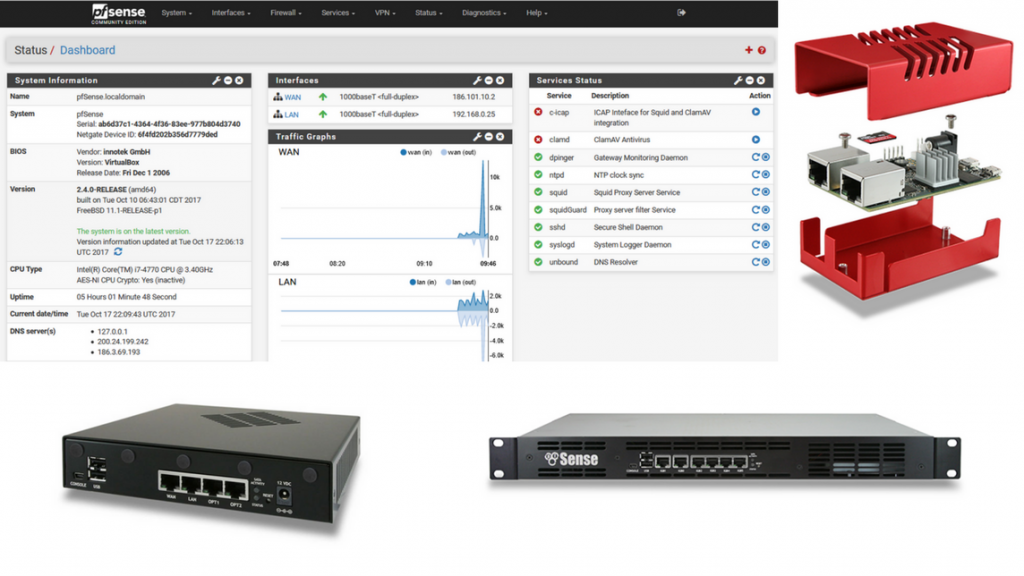Toggle the wan (out) legend series
The height and width of the screenshot is (576, 1024).
click(x=458, y=152)
